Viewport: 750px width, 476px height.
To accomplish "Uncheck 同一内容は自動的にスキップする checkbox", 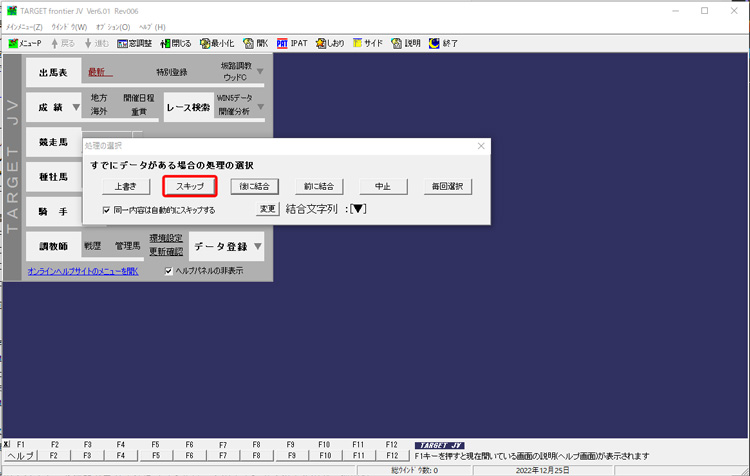I will [x=107, y=210].
